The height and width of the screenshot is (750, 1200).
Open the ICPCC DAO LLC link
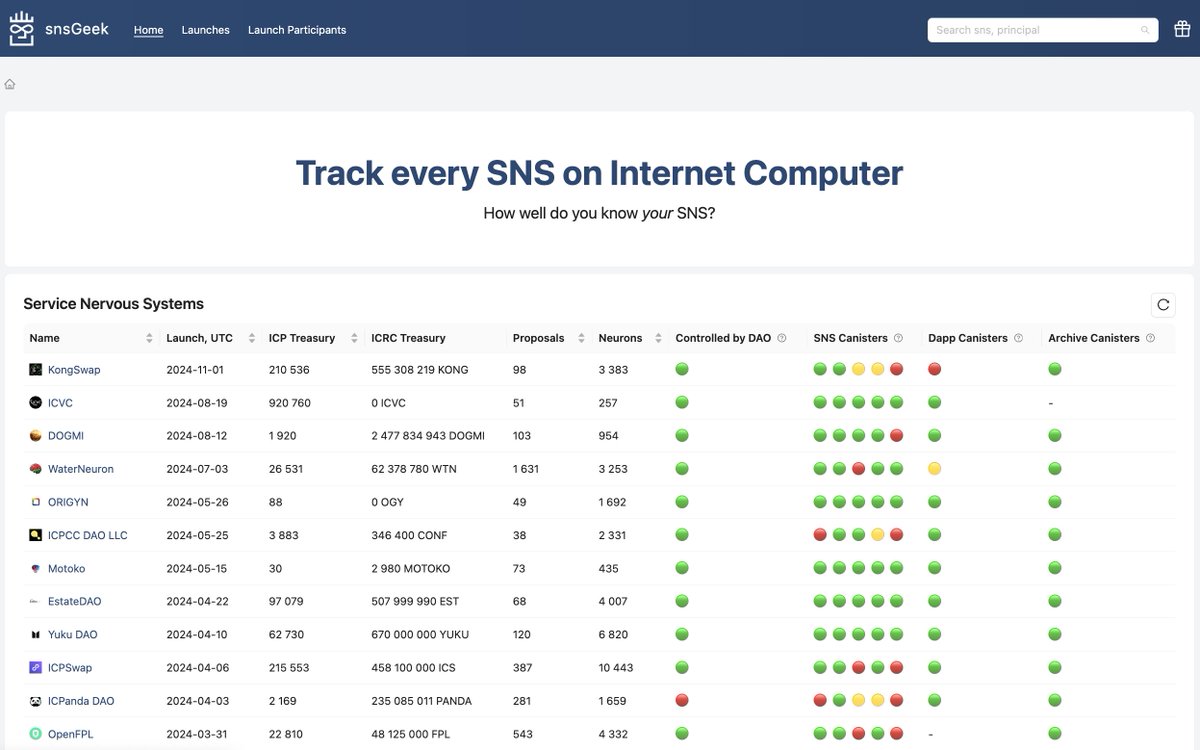pos(88,535)
